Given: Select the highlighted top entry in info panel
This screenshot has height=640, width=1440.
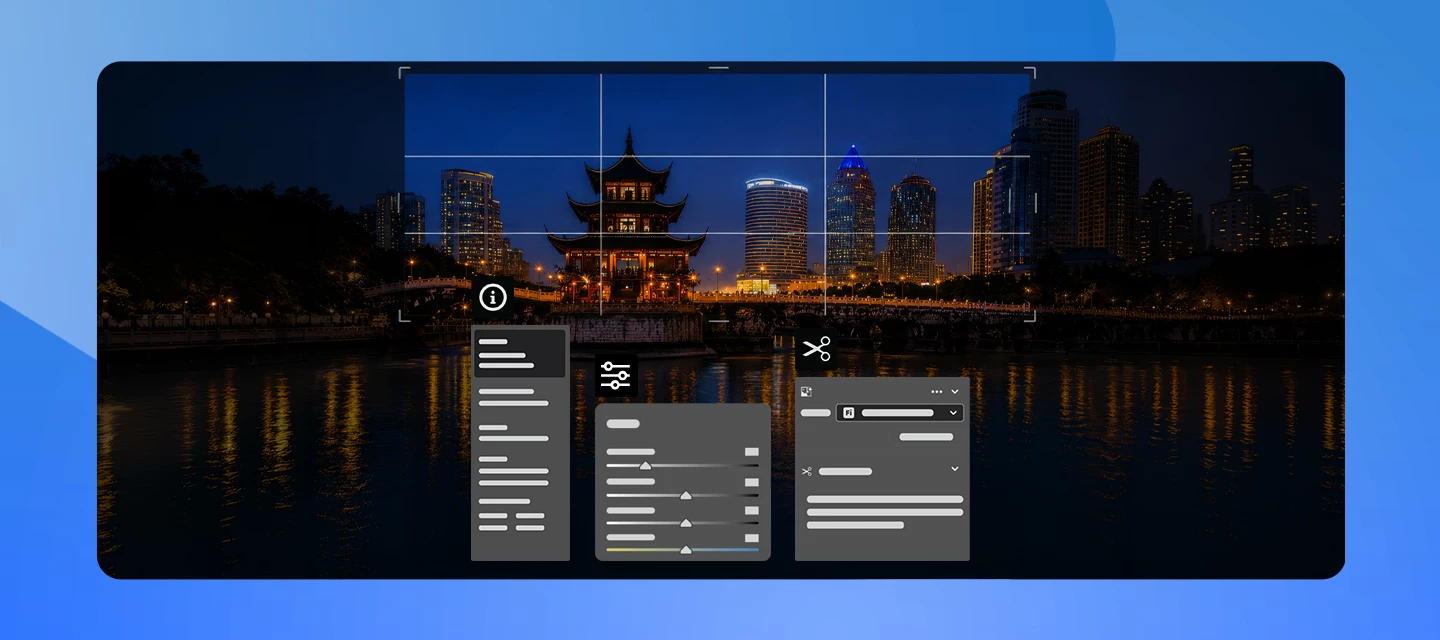Looking at the screenshot, I should point(519,353).
